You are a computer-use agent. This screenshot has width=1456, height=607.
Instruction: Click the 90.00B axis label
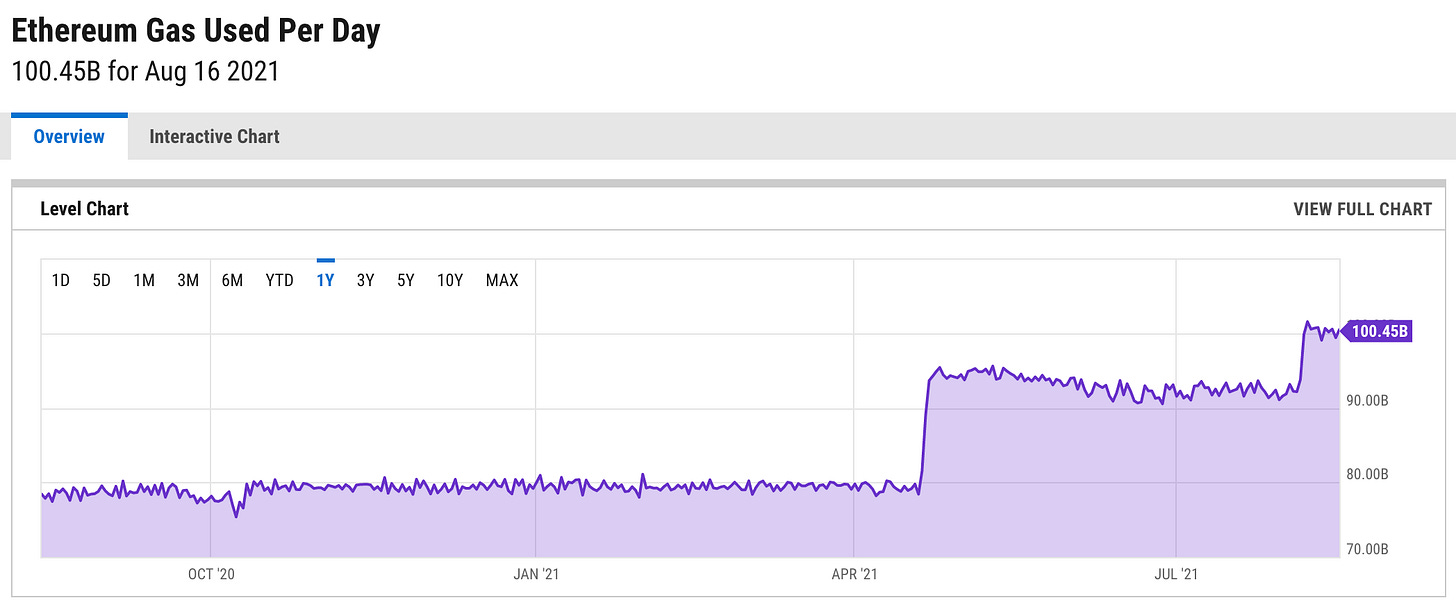pos(1367,400)
